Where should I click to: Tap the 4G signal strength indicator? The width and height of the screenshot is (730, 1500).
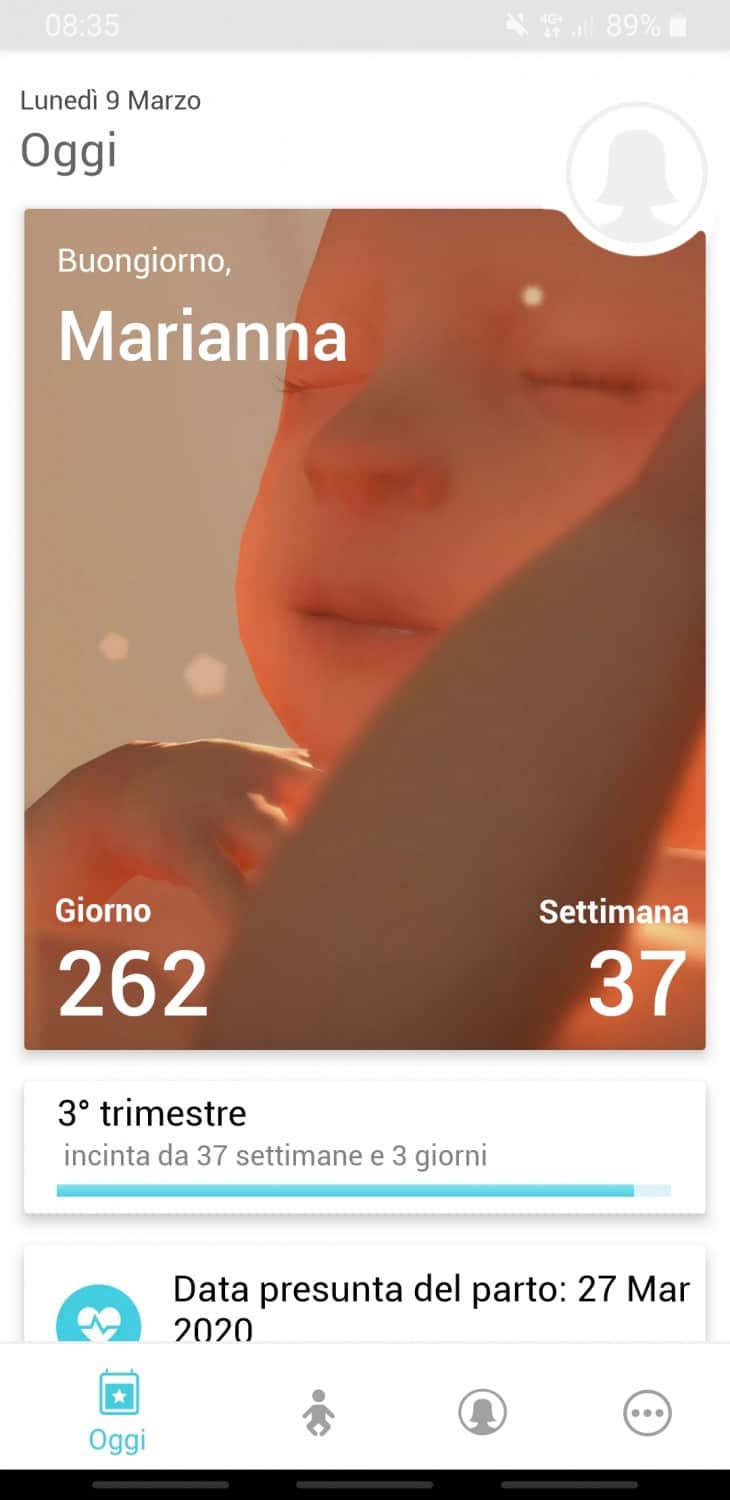[566, 26]
